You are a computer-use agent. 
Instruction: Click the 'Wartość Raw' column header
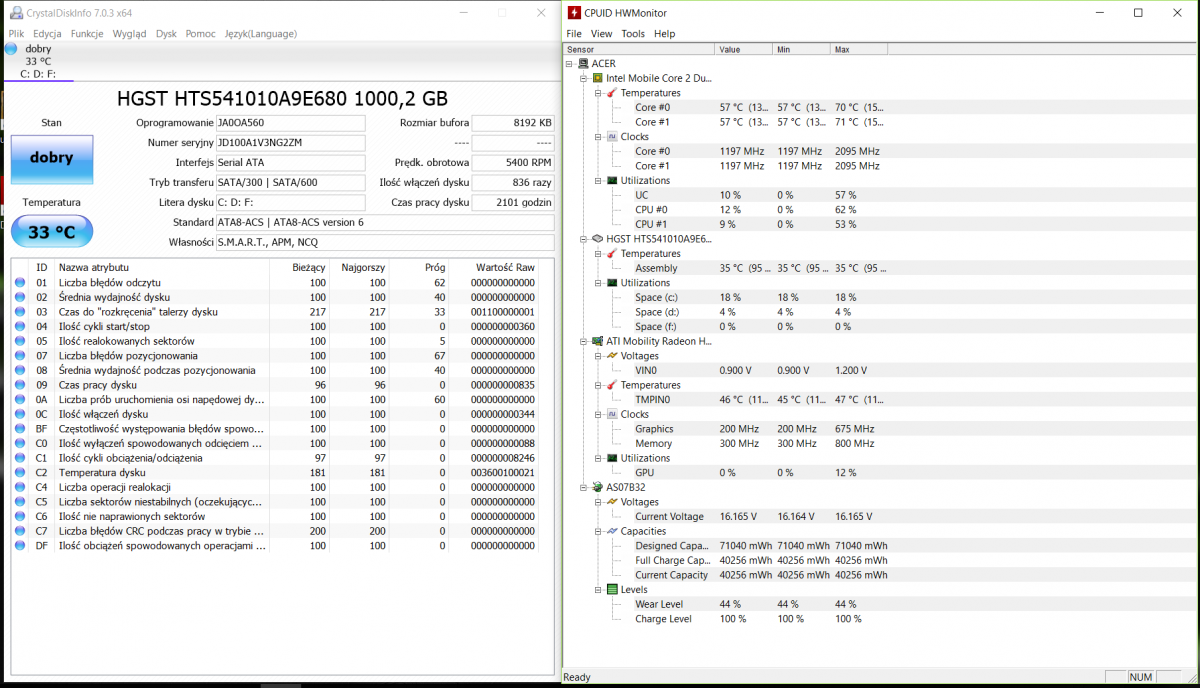pos(494,267)
